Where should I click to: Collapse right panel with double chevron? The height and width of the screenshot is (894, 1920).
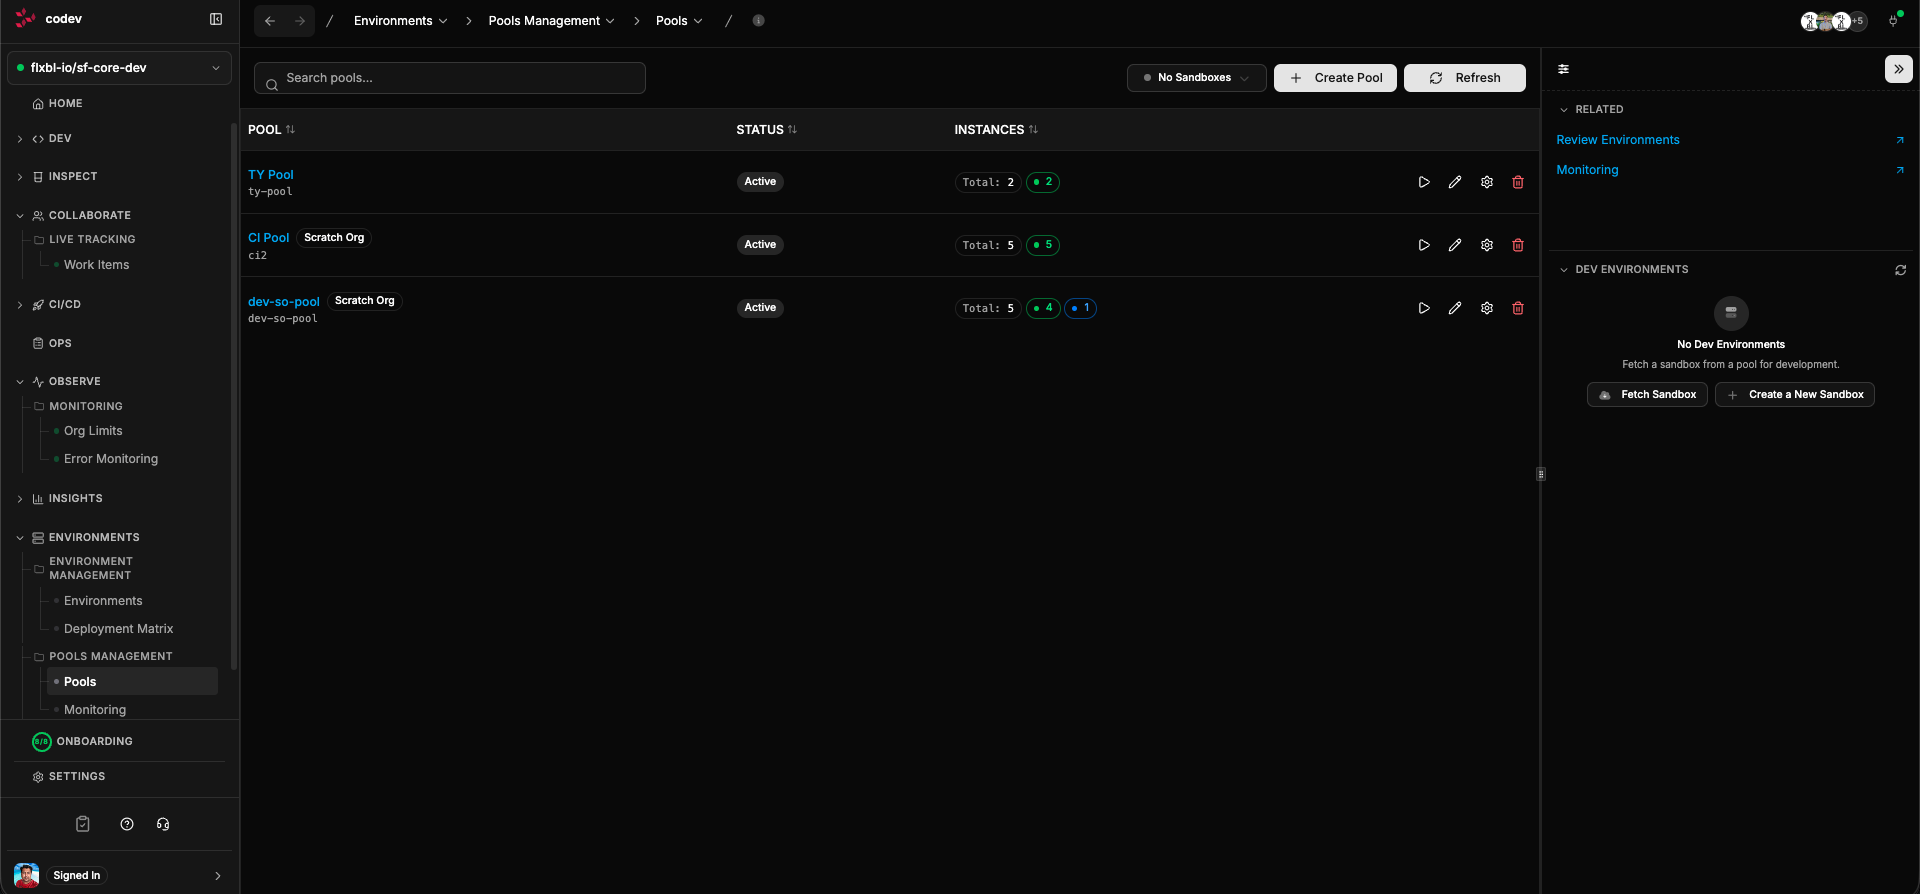(x=1899, y=69)
